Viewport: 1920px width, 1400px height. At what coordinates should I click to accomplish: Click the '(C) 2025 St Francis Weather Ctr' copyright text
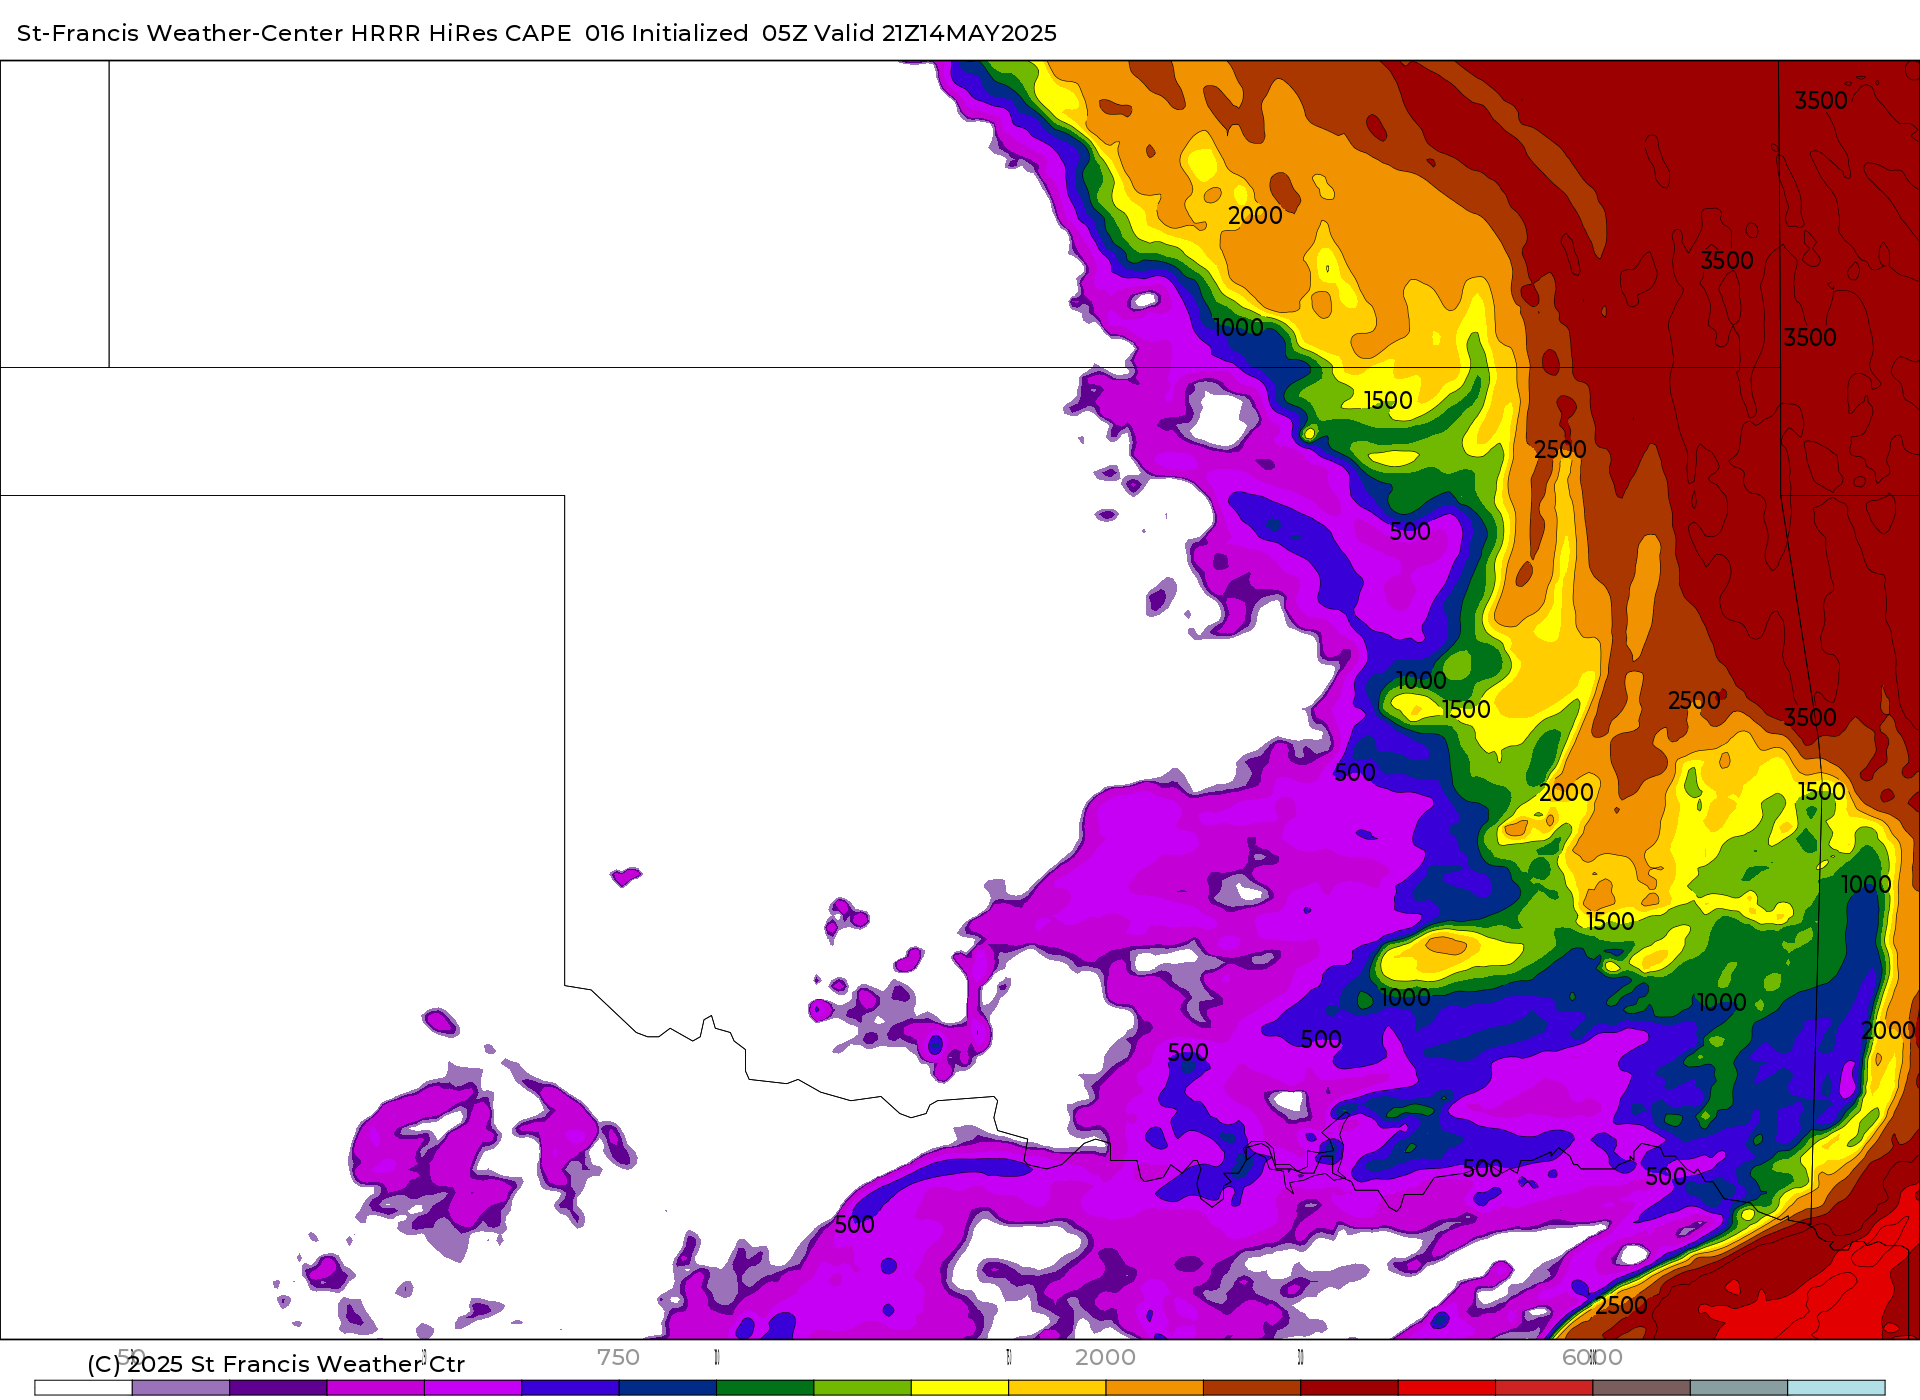point(276,1364)
